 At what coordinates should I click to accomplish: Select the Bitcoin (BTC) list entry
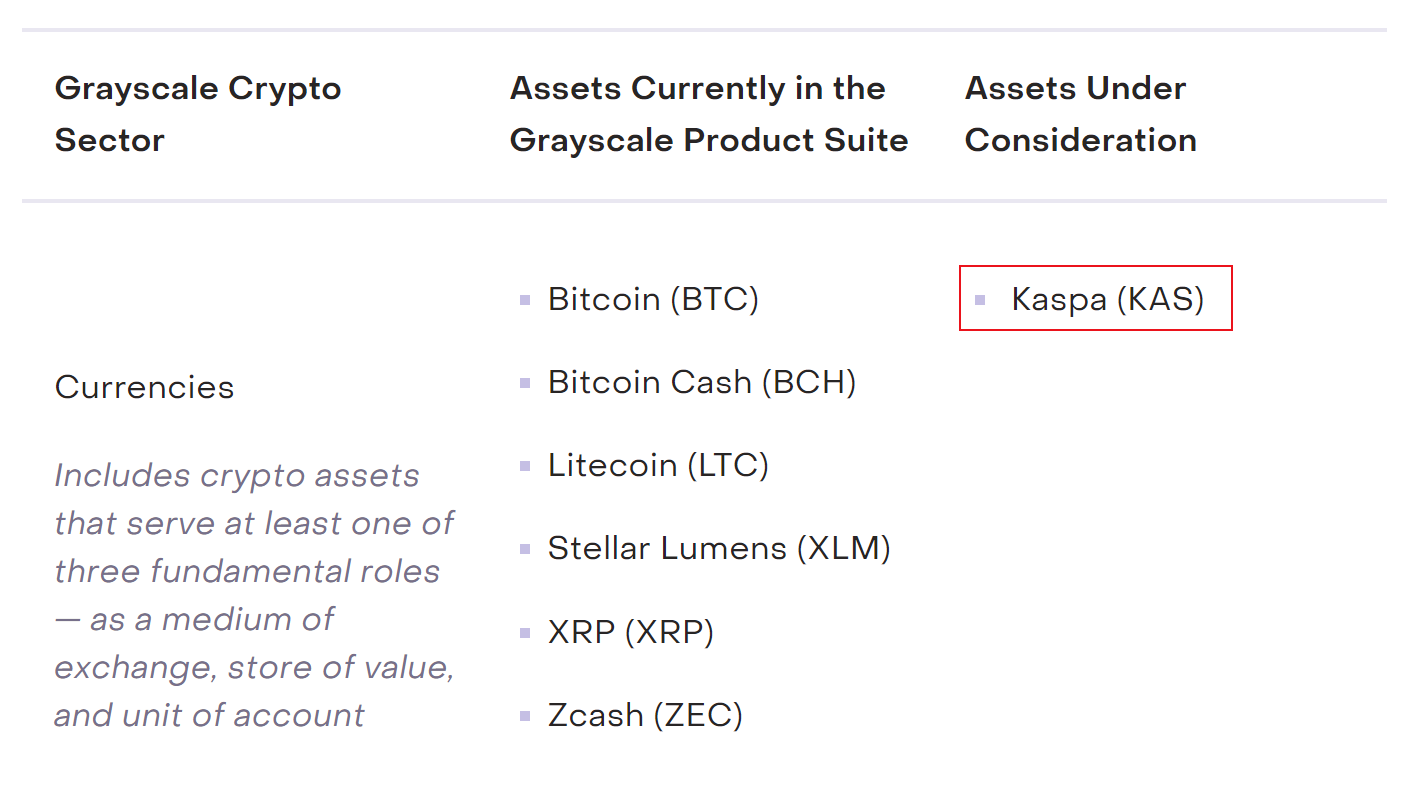653,299
